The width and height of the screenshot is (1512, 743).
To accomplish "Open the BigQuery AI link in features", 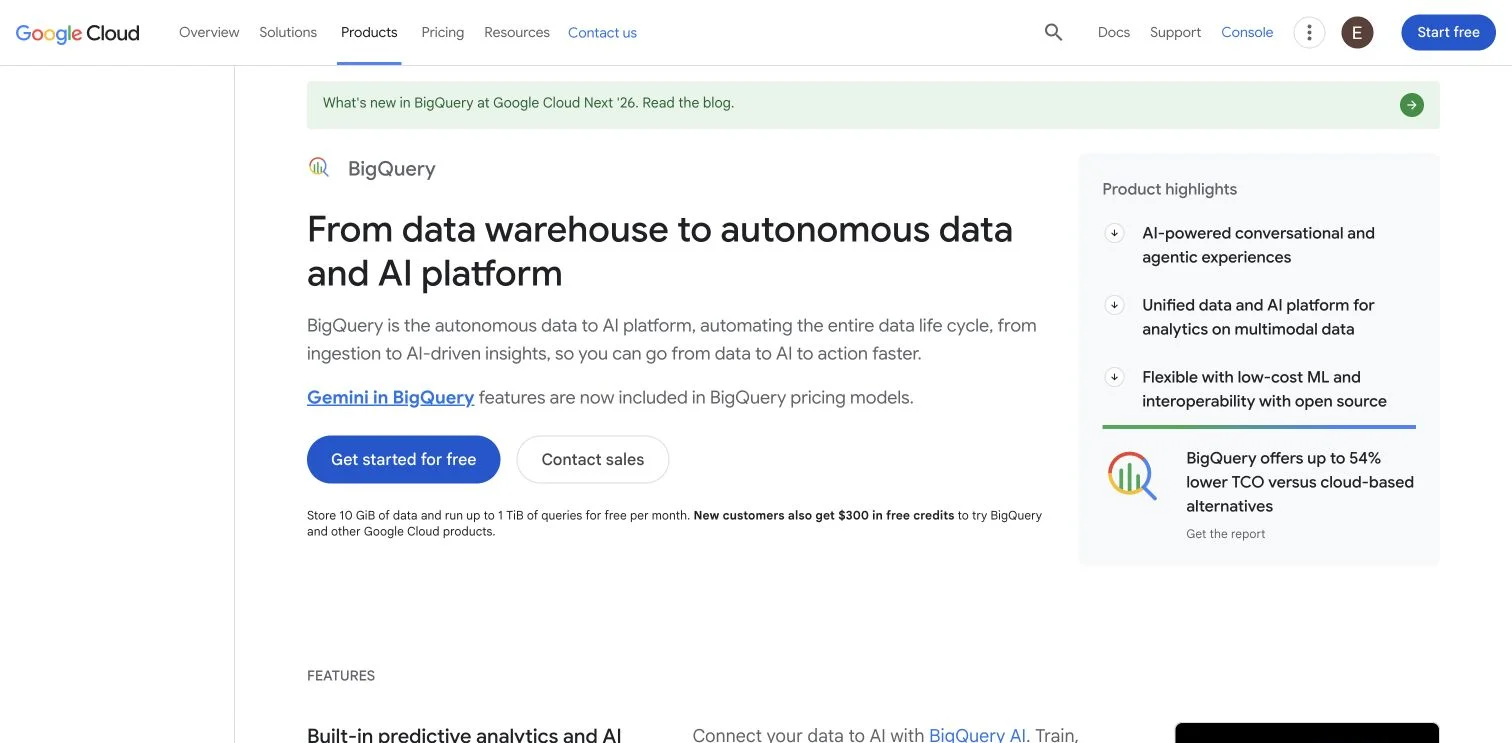I will pos(978,735).
